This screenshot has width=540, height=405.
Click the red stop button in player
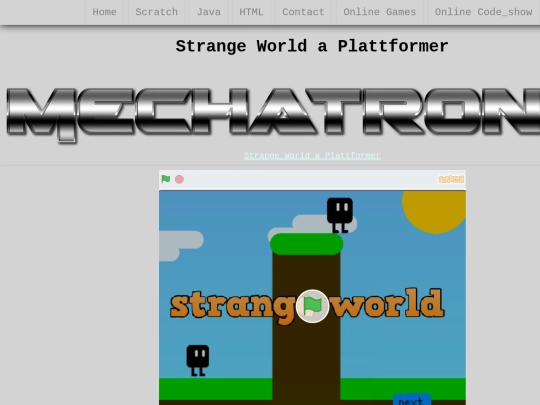click(179, 179)
